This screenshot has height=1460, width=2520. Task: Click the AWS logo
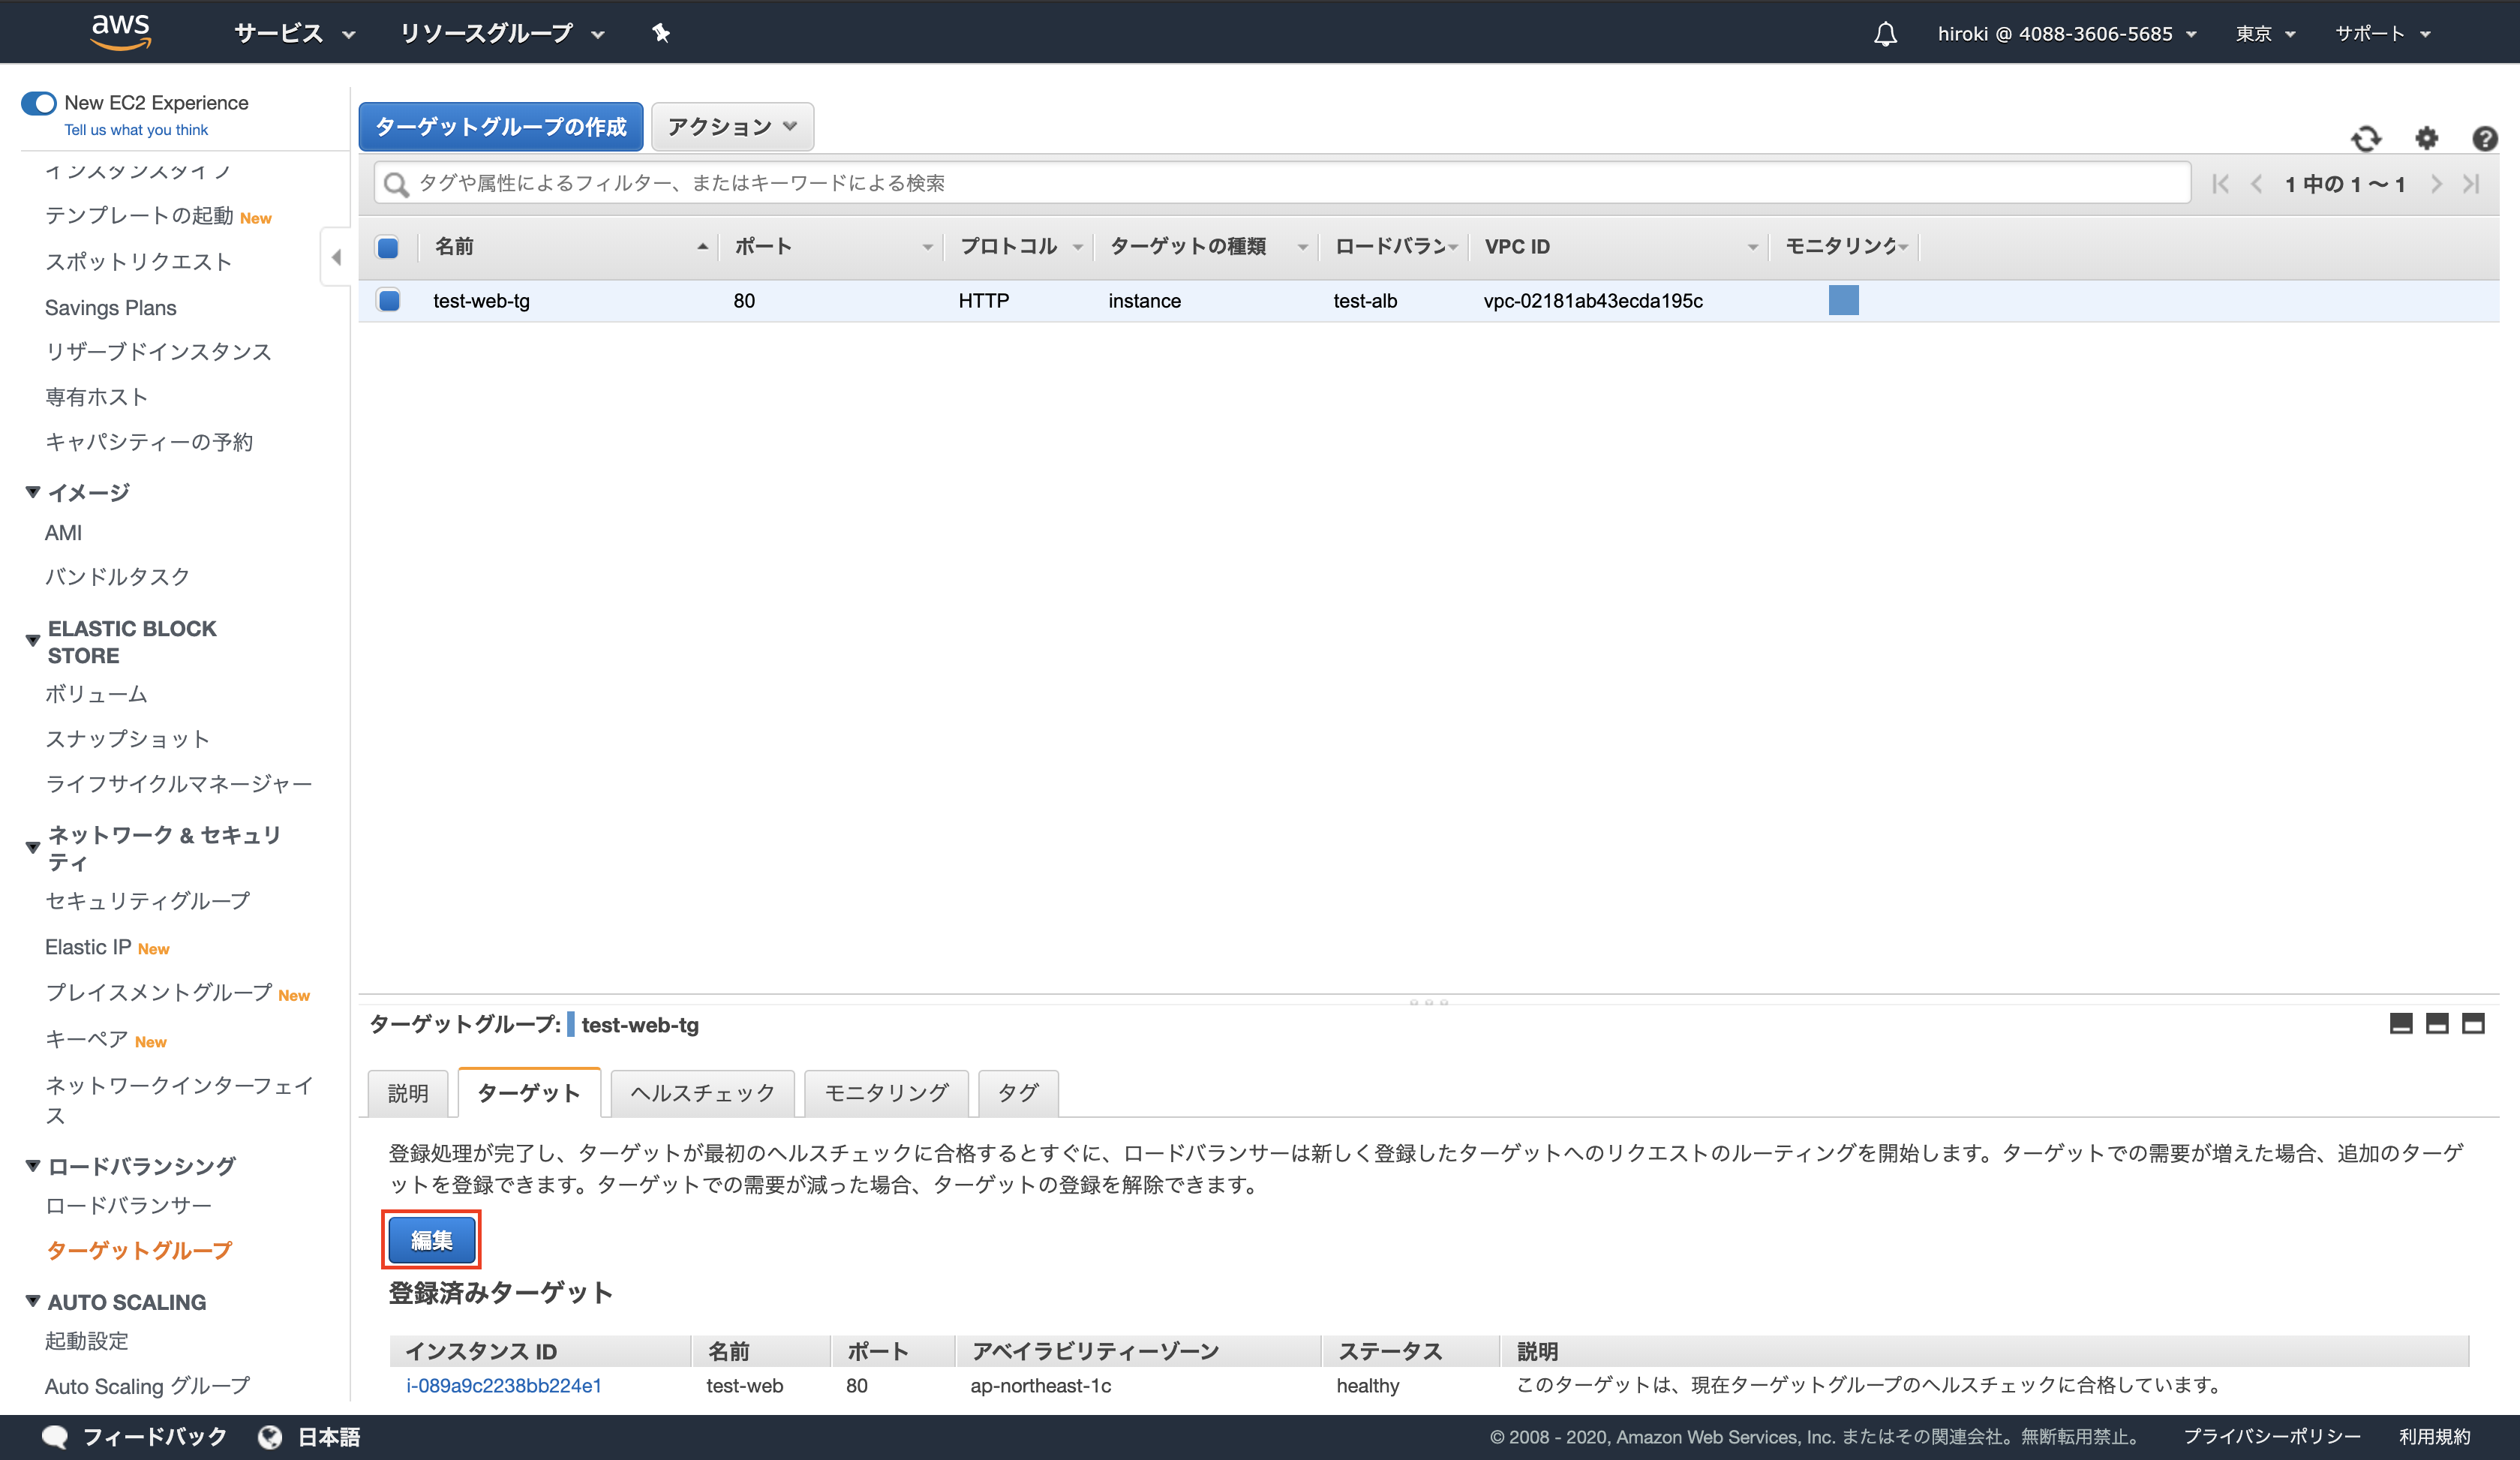point(122,31)
